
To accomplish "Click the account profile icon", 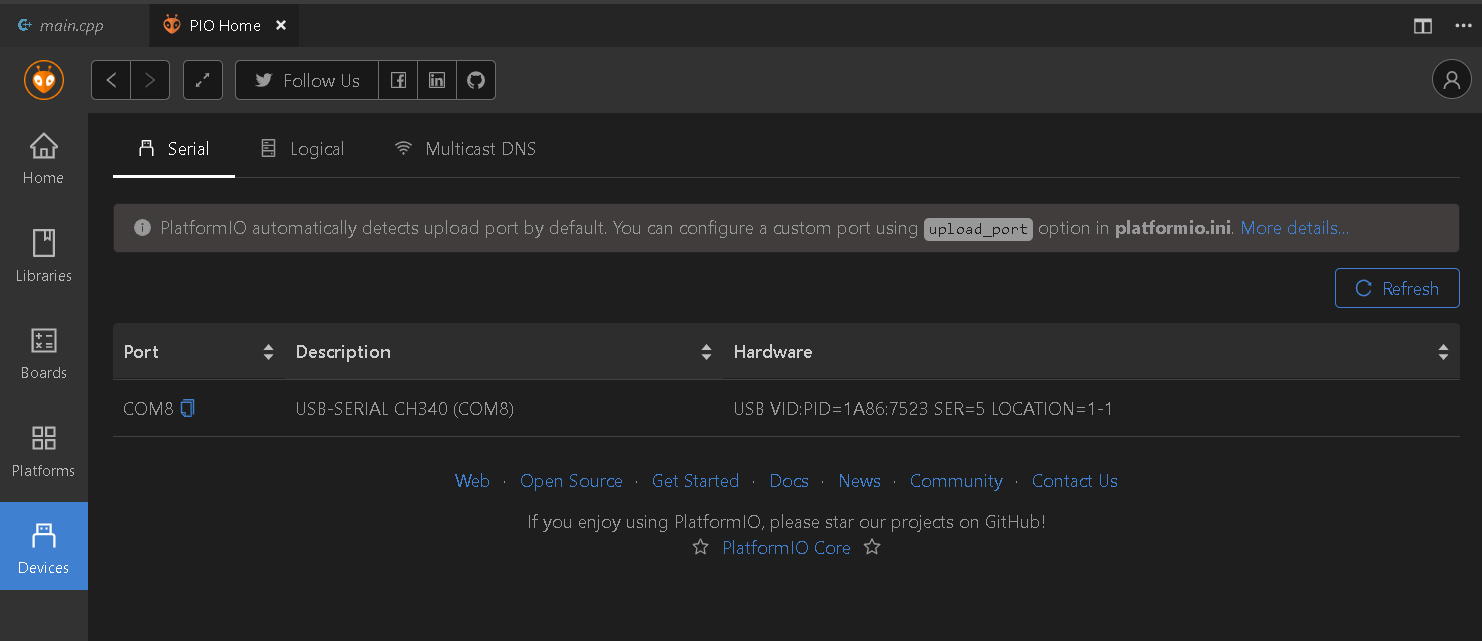I will 1452,79.
